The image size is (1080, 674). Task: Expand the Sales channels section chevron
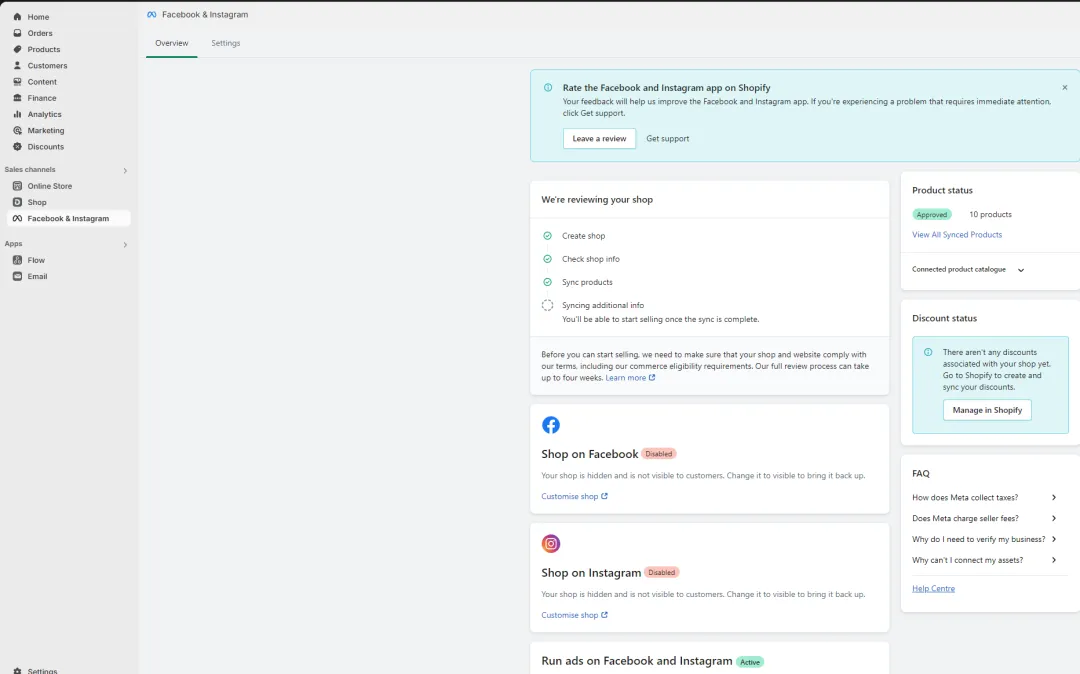coord(125,170)
